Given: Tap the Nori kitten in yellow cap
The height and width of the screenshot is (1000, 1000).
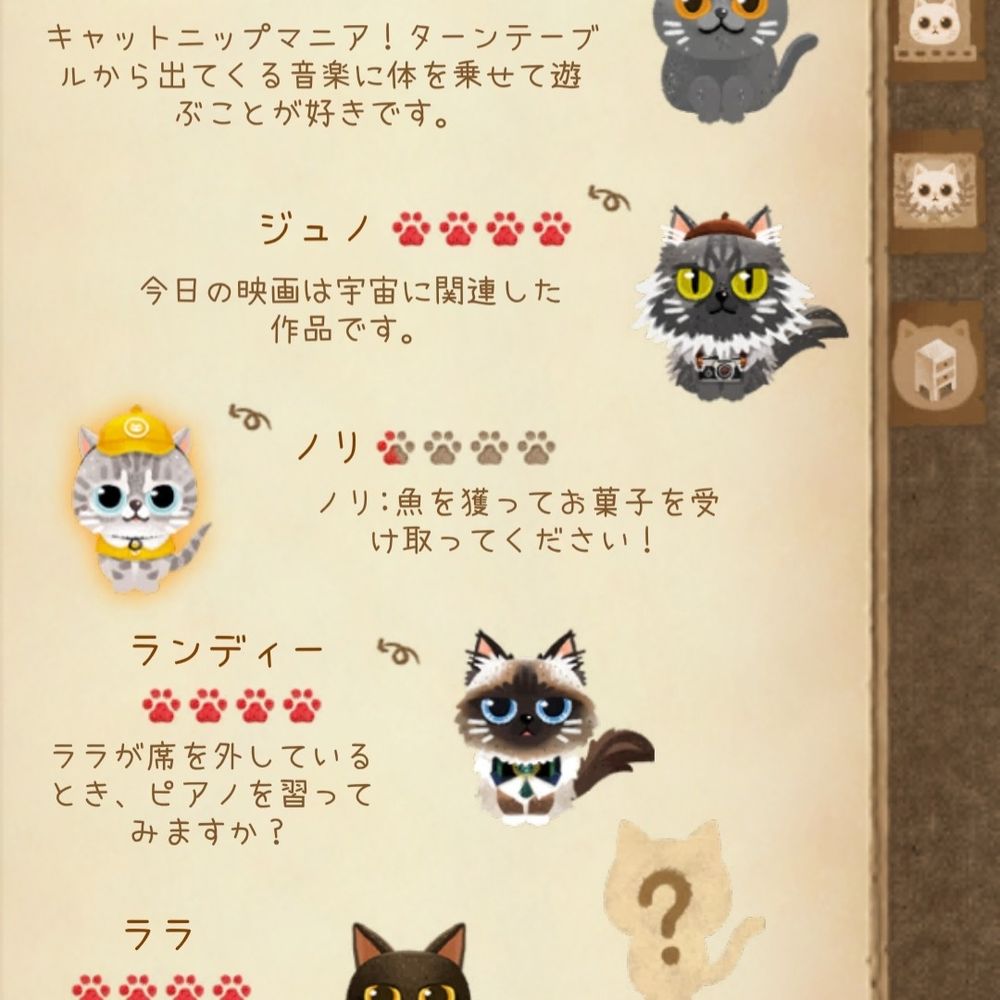Looking at the screenshot, I should click(138, 499).
